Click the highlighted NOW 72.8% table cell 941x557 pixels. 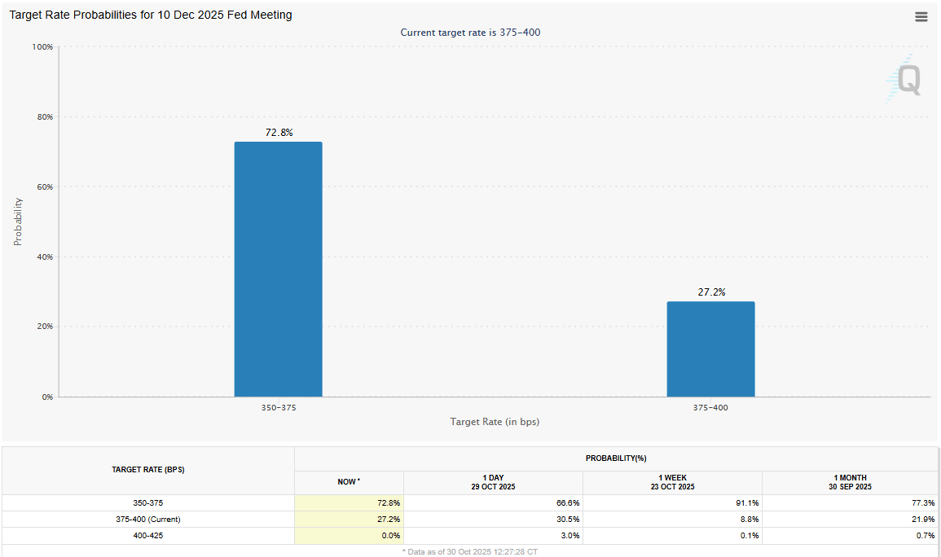tap(349, 502)
